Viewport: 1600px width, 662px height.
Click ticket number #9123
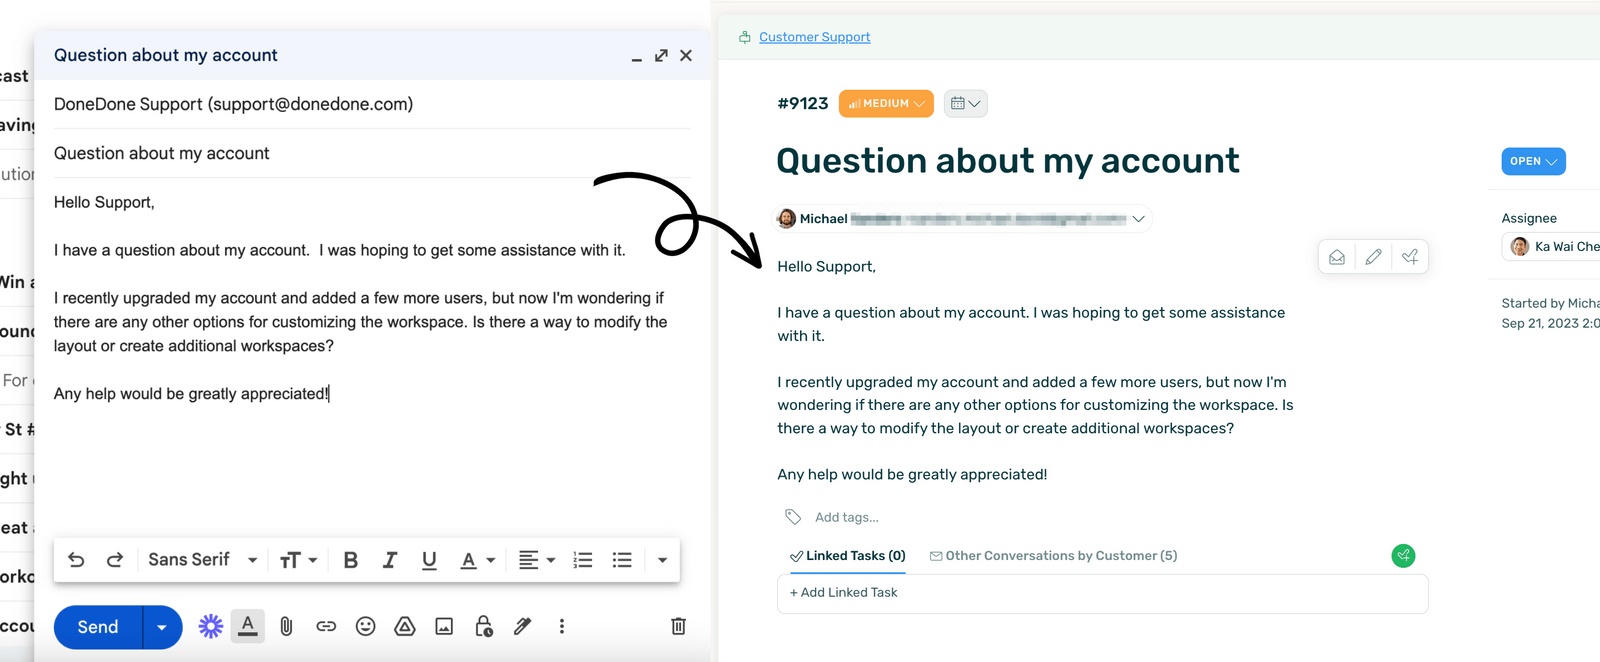(x=803, y=103)
